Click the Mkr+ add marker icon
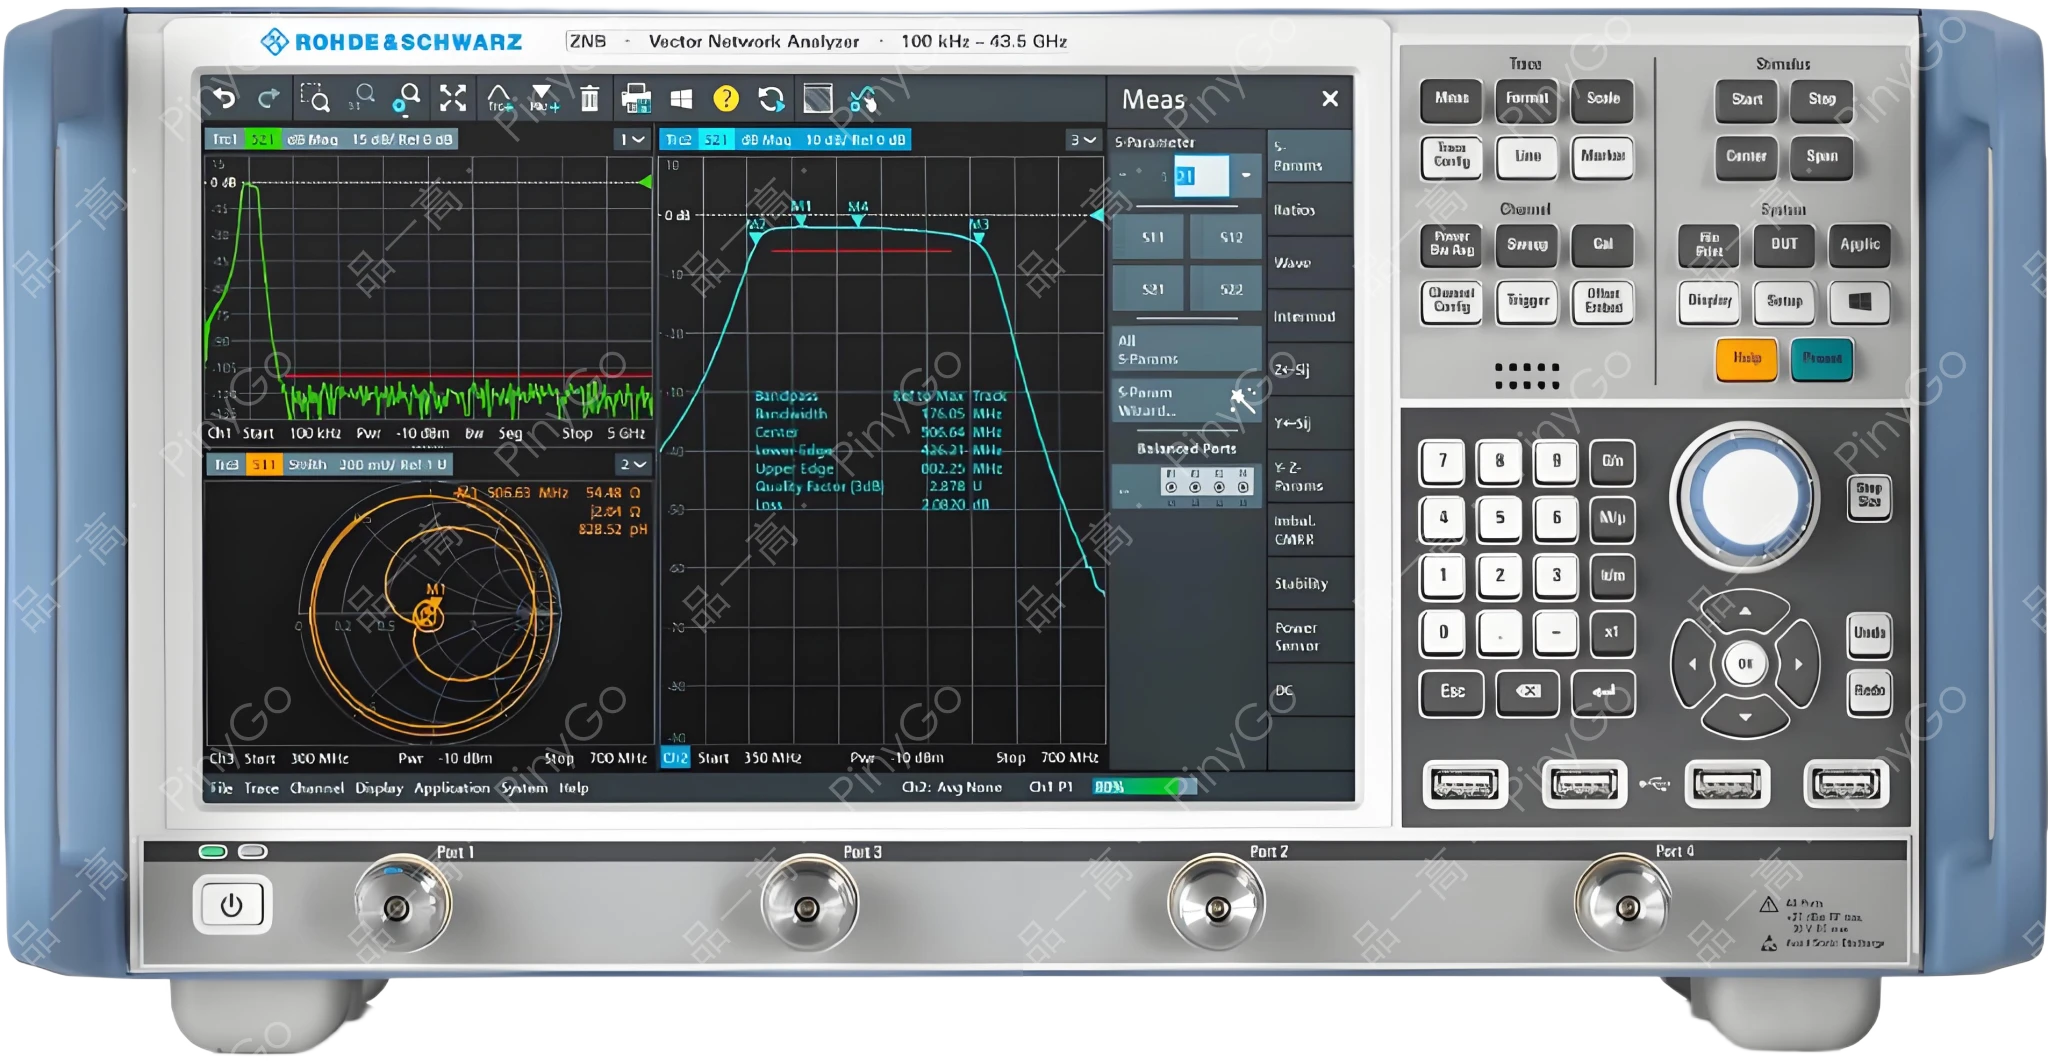 coord(541,99)
